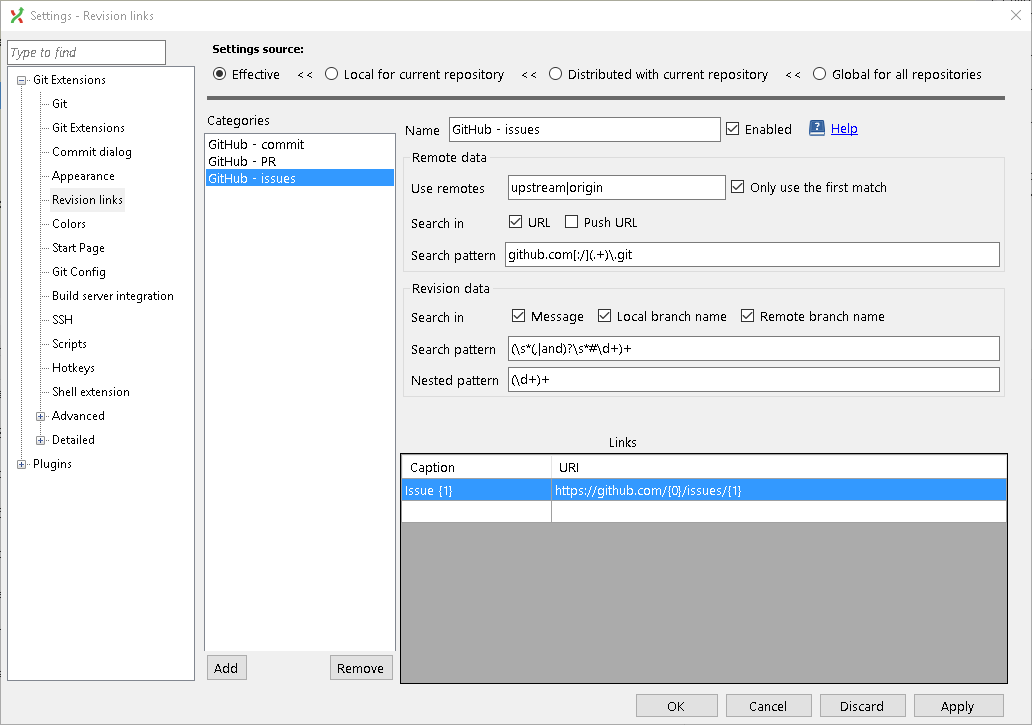The width and height of the screenshot is (1032, 725).
Task: Click the Remote data Search pattern field
Action: [x=752, y=255]
